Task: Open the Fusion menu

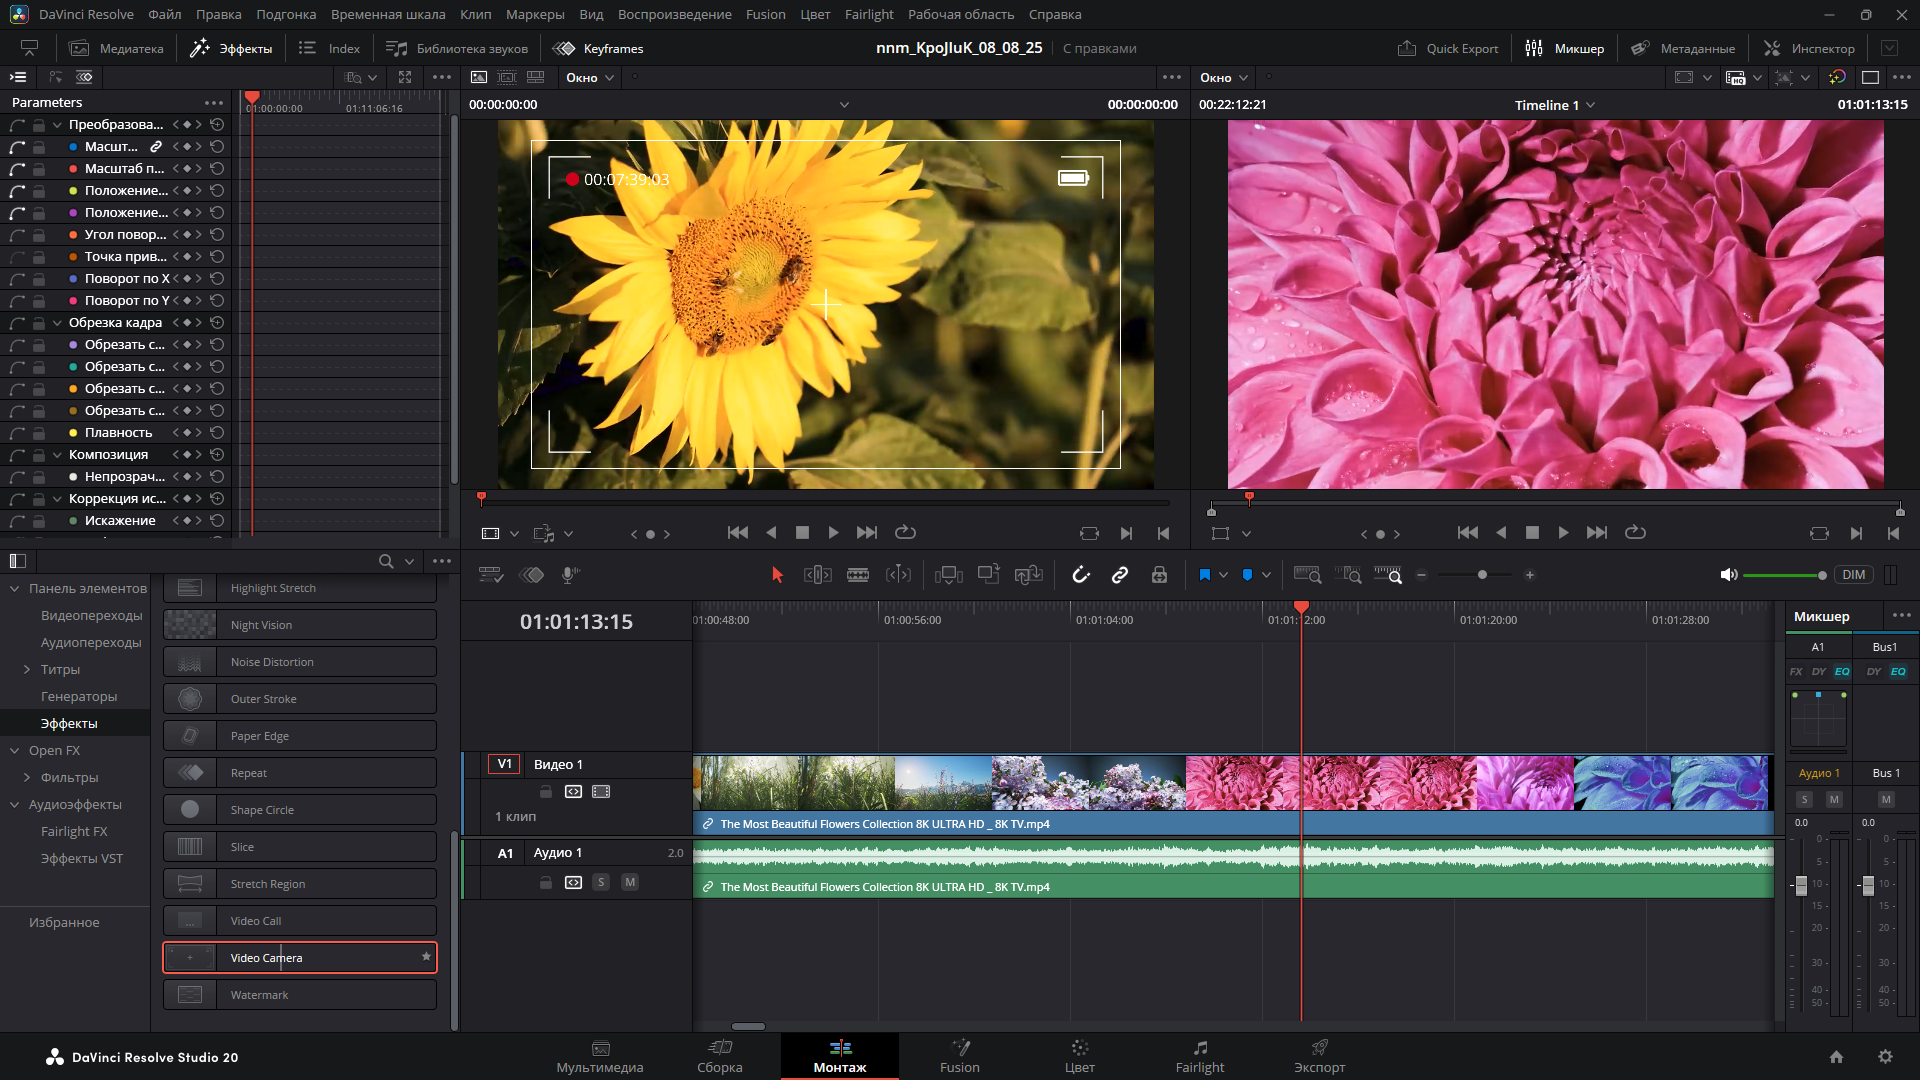Action: pos(765,14)
